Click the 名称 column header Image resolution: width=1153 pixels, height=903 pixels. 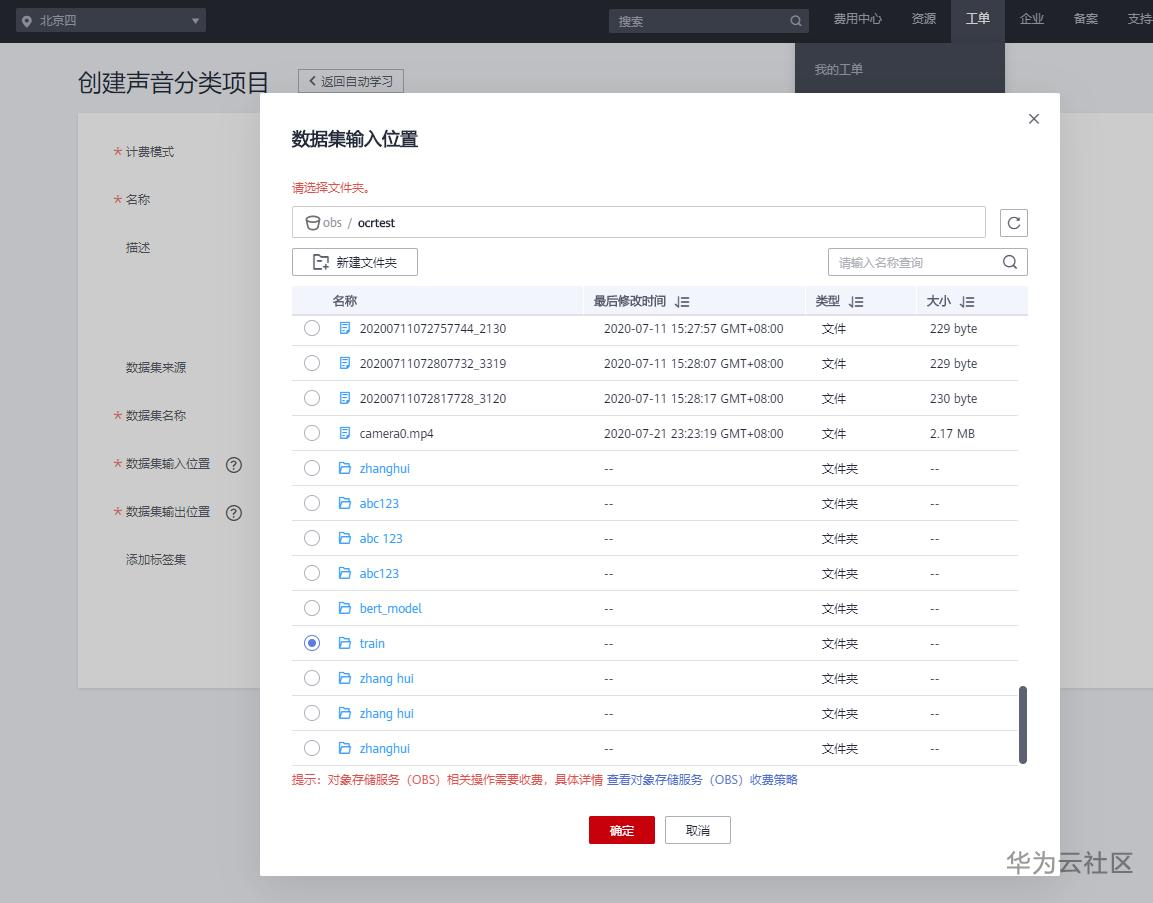click(x=345, y=301)
